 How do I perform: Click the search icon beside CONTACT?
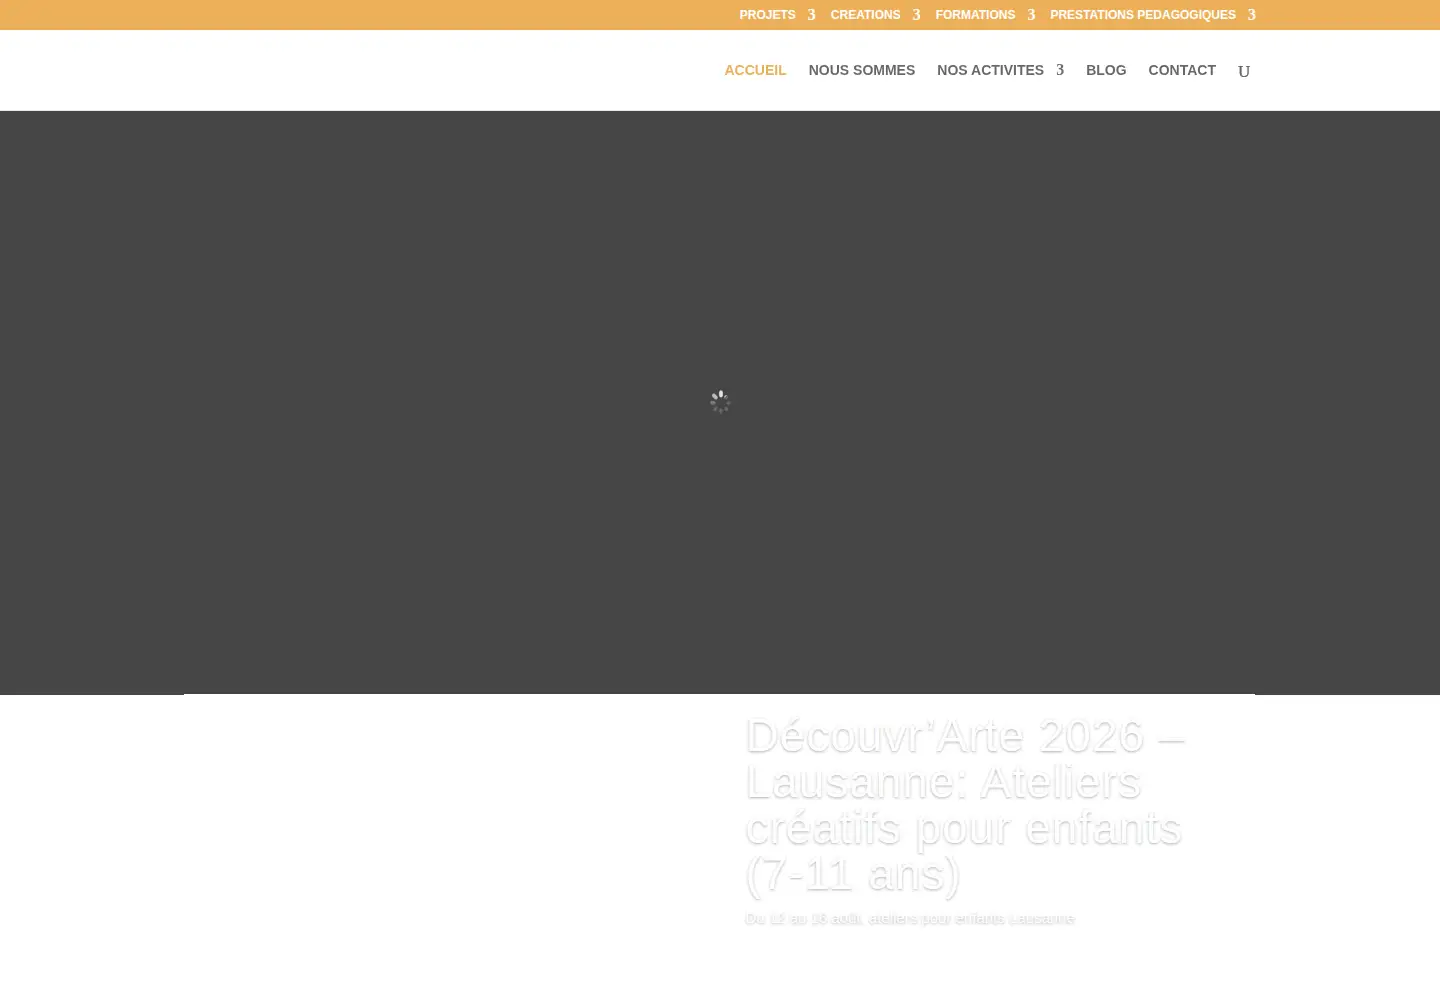pos(1244,71)
